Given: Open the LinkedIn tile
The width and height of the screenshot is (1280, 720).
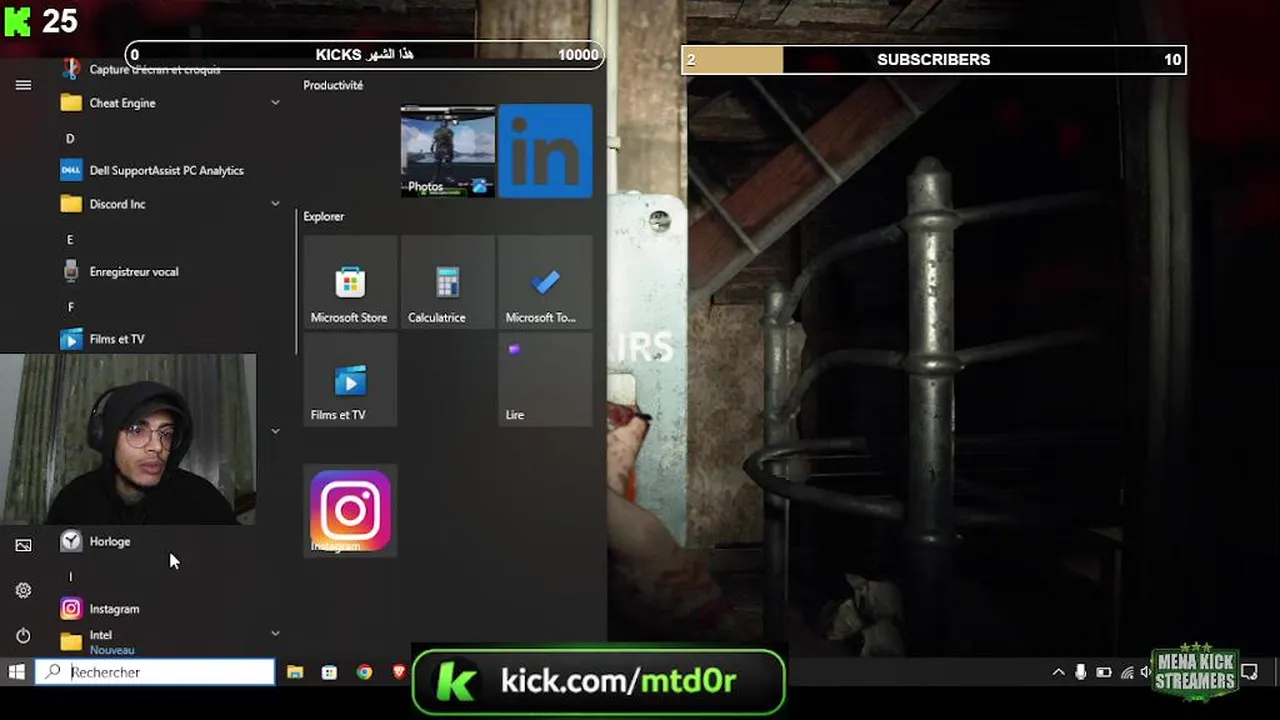Looking at the screenshot, I should [x=545, y=151].
